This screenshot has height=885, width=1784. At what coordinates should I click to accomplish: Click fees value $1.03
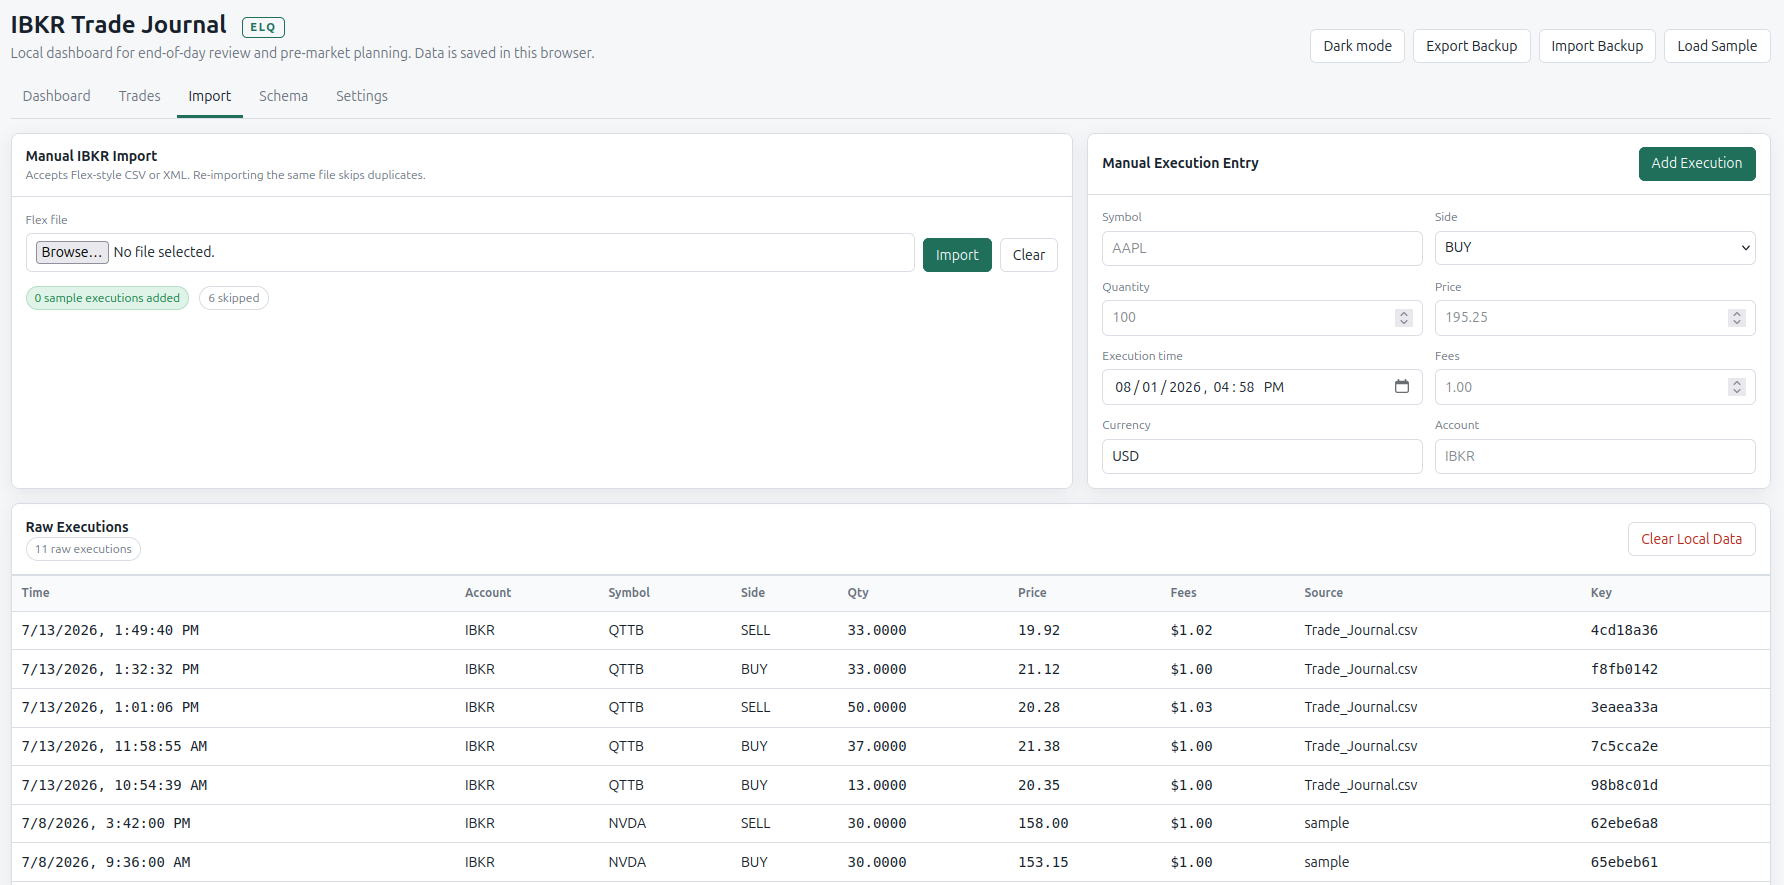(x=1191, y=707)
